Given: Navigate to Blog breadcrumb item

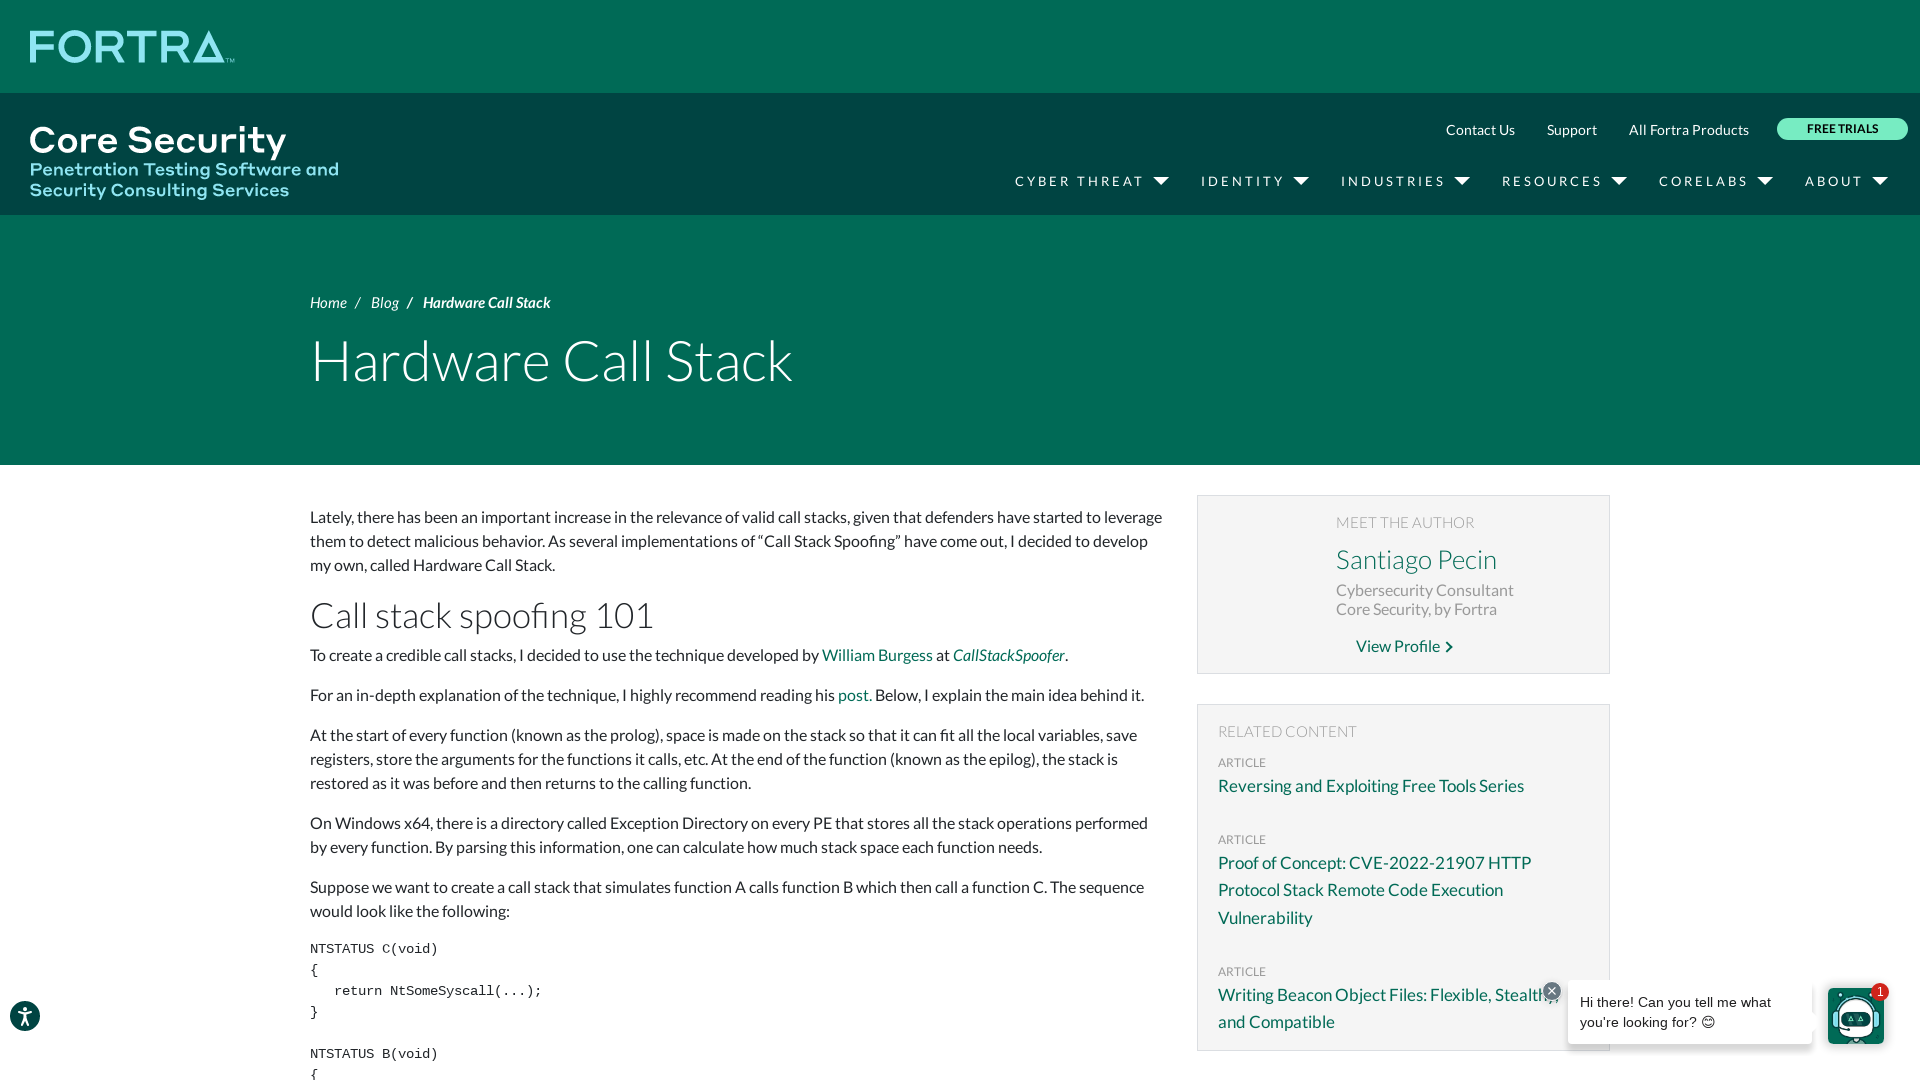Looking at the screenshot, I should coord(385,302).
